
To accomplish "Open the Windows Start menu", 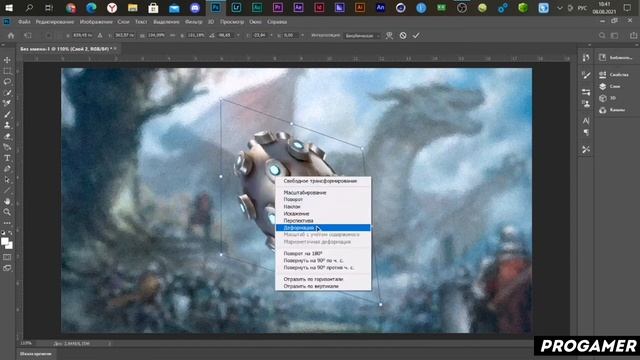I will coord(9,7).
